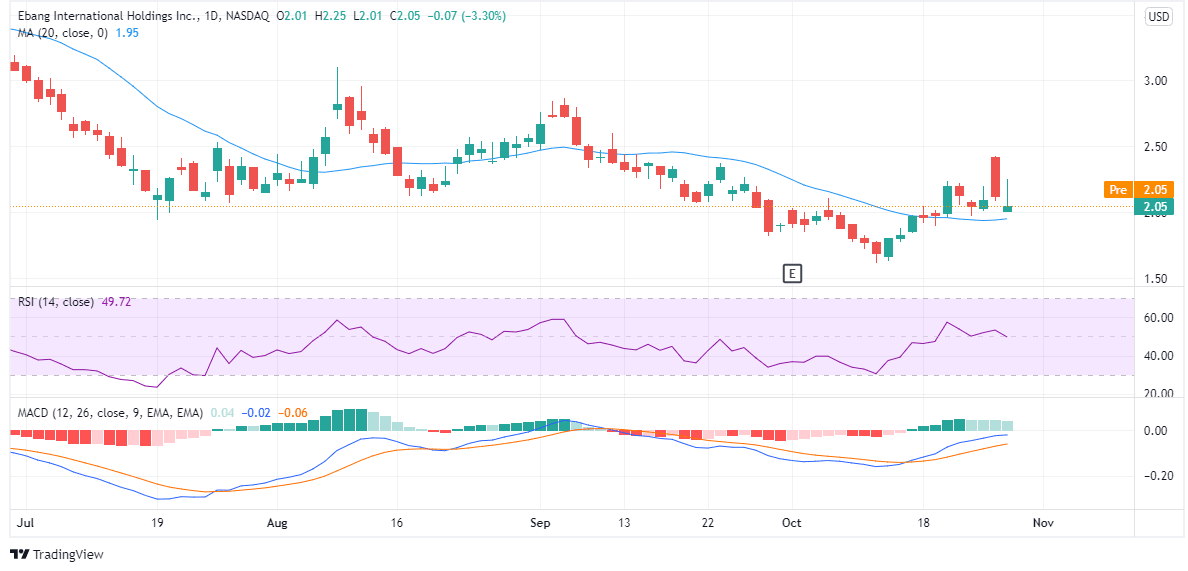Click the TradingView logo

click(56, 554)
